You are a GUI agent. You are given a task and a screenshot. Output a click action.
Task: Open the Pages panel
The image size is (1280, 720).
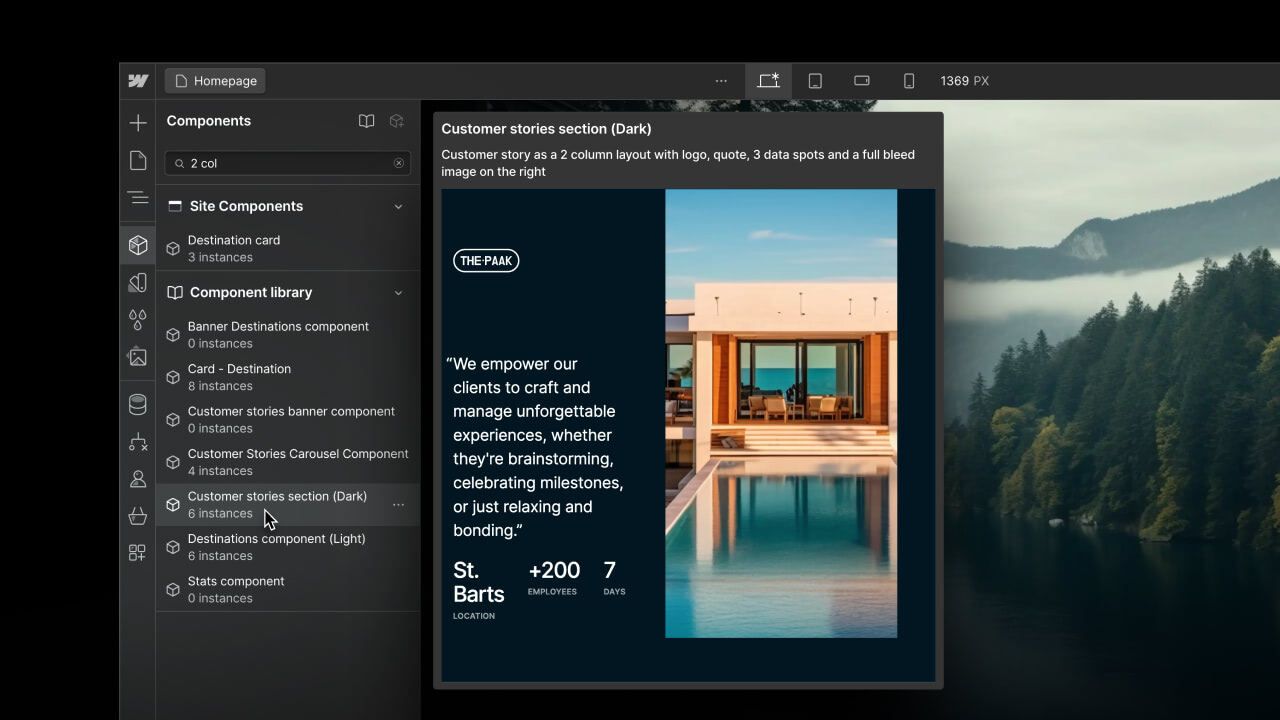137,160
